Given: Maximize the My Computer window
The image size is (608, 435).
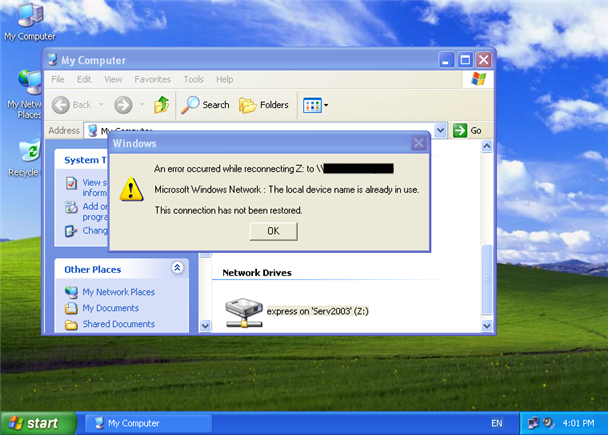Looking at the screenshot, I should [465, 60].
